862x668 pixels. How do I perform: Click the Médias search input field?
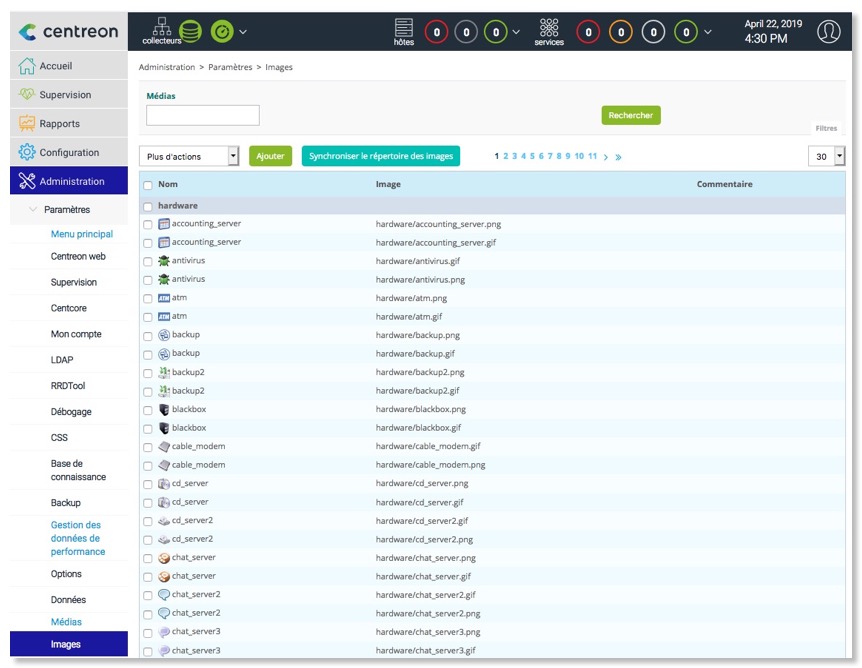[203, 115]
